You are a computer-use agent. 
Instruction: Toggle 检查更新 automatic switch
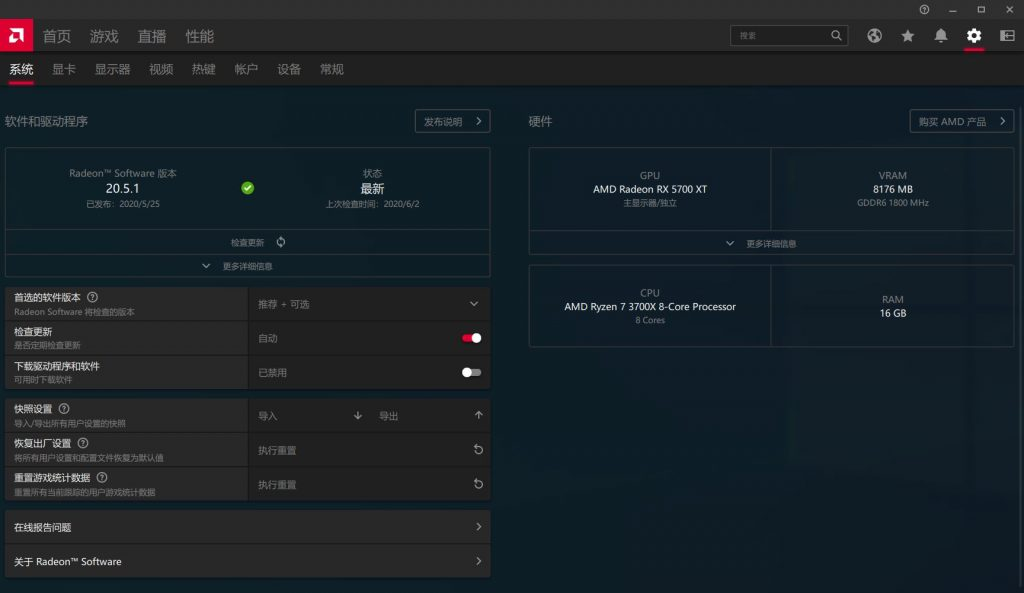(472, 338)
